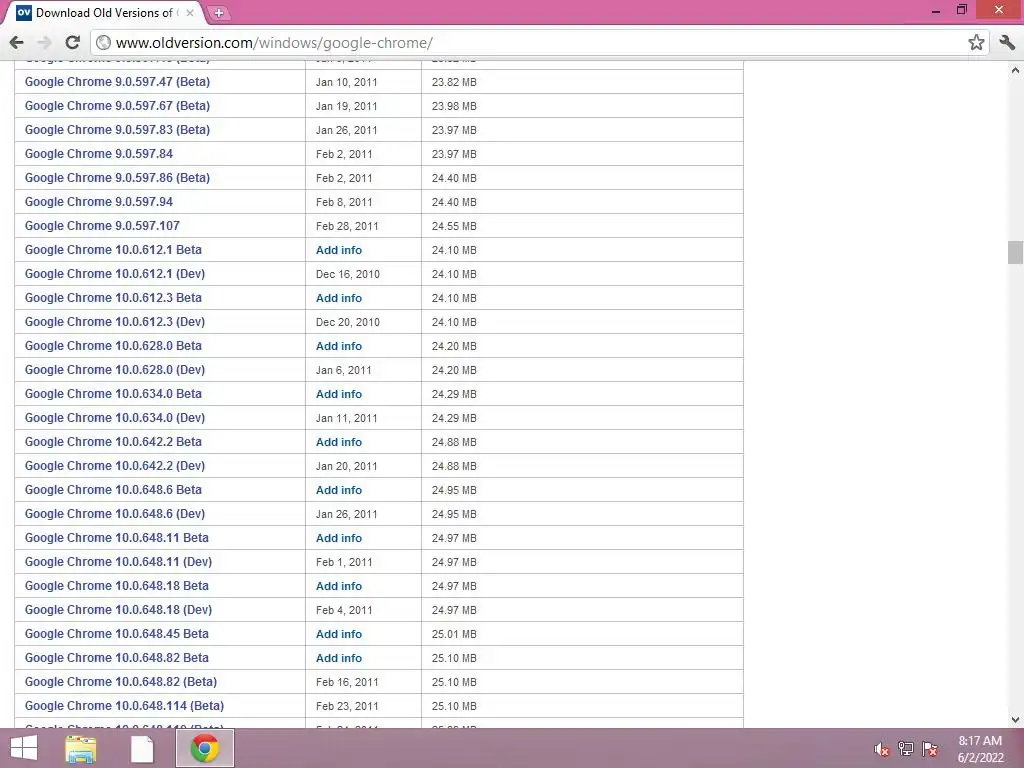The width and height of the screenshot is (1024, 768).
Task: Reload the current page
Action: pos(72,43)
